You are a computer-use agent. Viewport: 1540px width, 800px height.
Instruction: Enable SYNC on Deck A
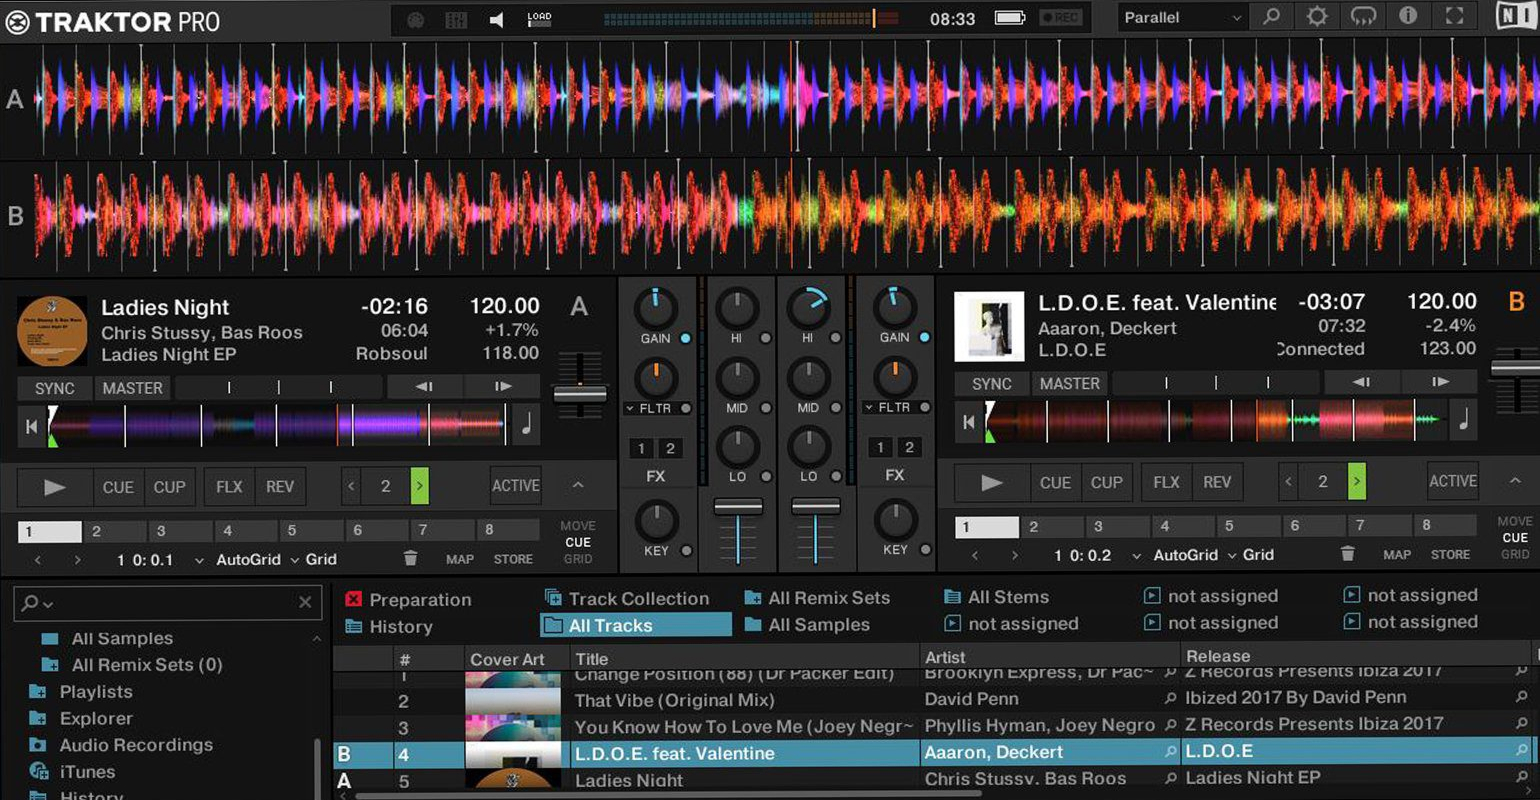[x=53, y=388]
